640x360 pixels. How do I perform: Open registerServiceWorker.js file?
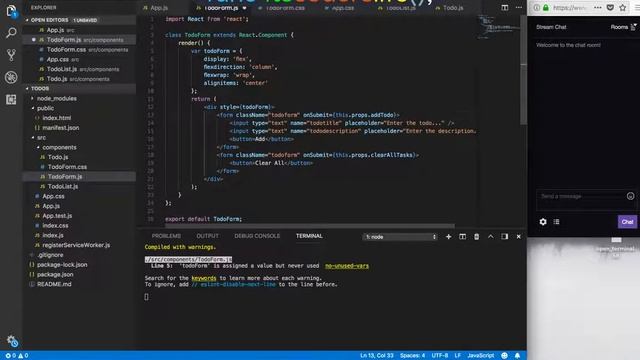point(76,245)
